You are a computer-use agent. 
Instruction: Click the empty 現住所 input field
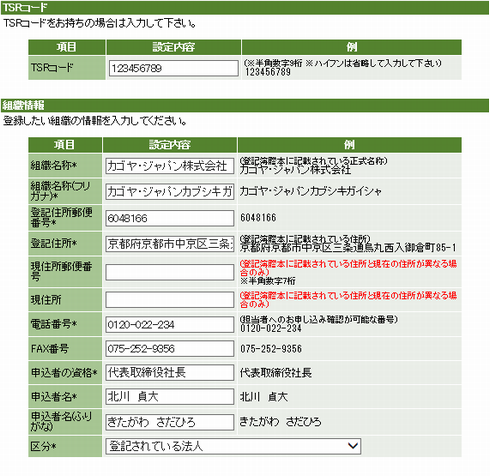tap(170, 300)
